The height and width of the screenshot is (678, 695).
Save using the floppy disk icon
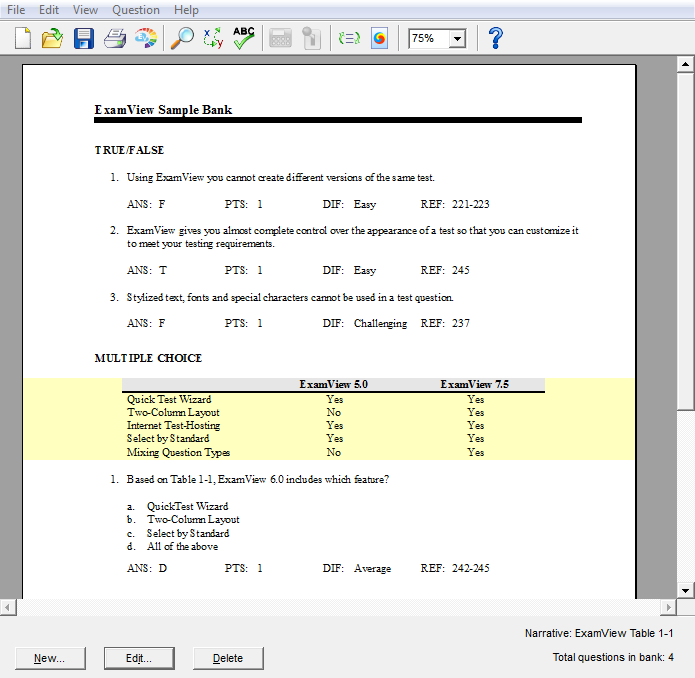pos(84,38)
